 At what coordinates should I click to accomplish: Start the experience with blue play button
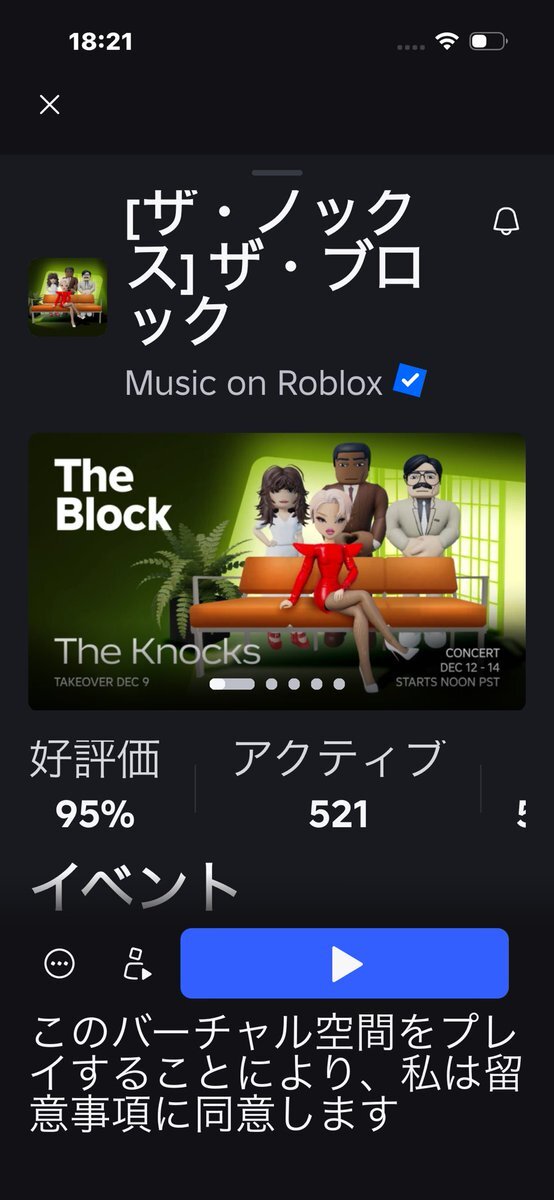(x=344, y=963)
